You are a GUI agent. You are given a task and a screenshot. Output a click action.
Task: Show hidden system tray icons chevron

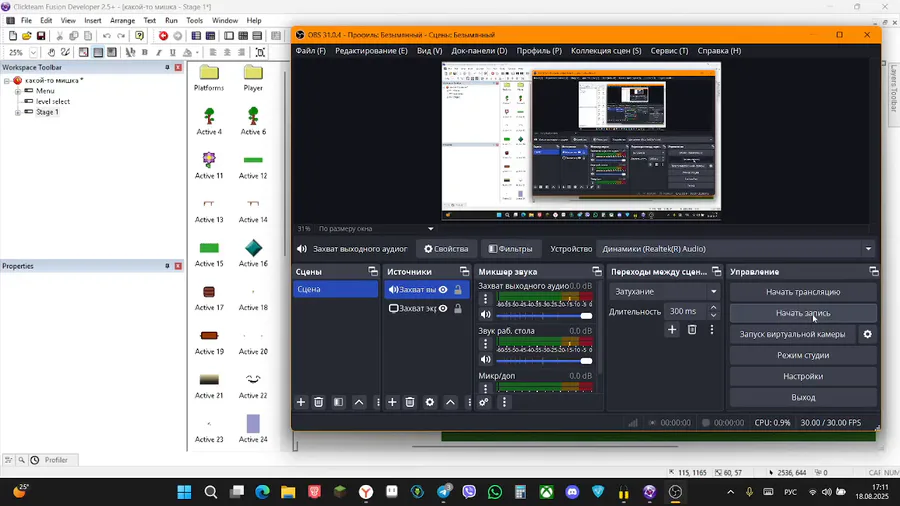pyautogui.click(x=730, y=492)
